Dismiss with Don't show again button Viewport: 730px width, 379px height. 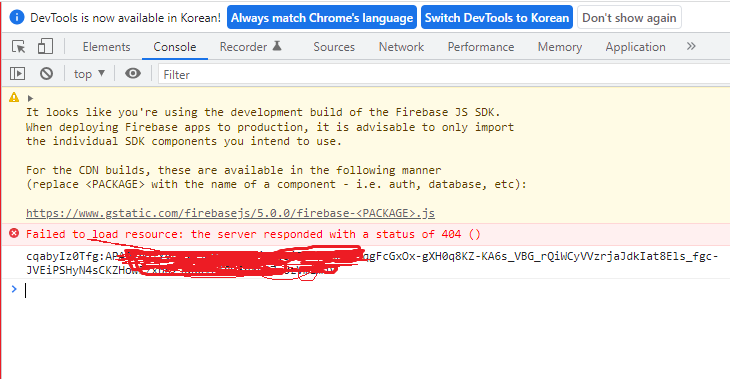coord(629,18)
